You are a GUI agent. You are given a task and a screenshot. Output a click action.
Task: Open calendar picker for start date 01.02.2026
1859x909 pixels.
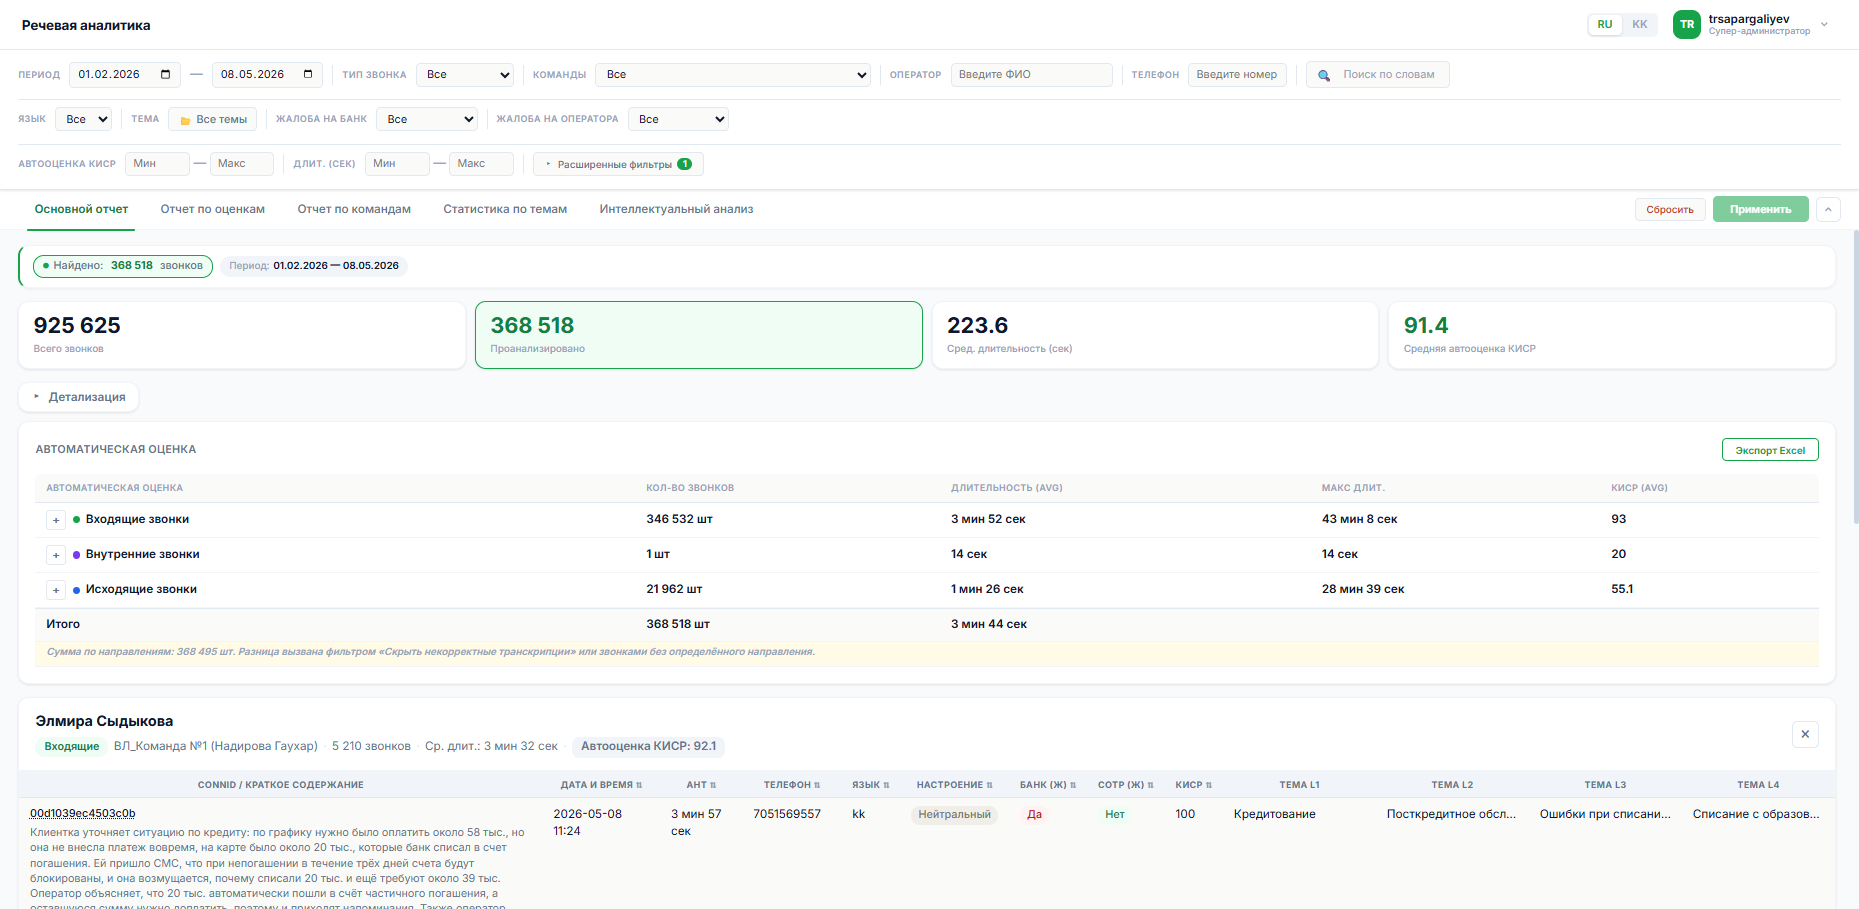click(x=165, y=74)
